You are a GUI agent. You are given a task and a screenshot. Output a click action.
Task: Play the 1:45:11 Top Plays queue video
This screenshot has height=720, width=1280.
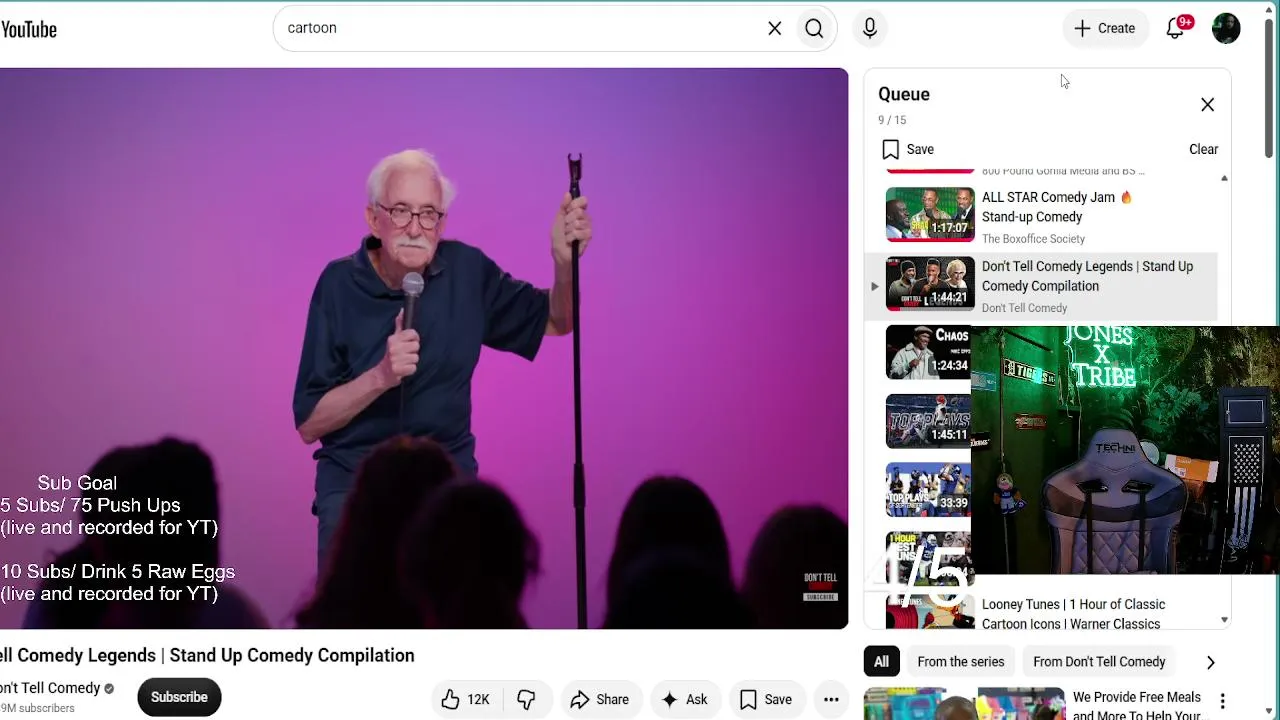[x=927, y=421]
